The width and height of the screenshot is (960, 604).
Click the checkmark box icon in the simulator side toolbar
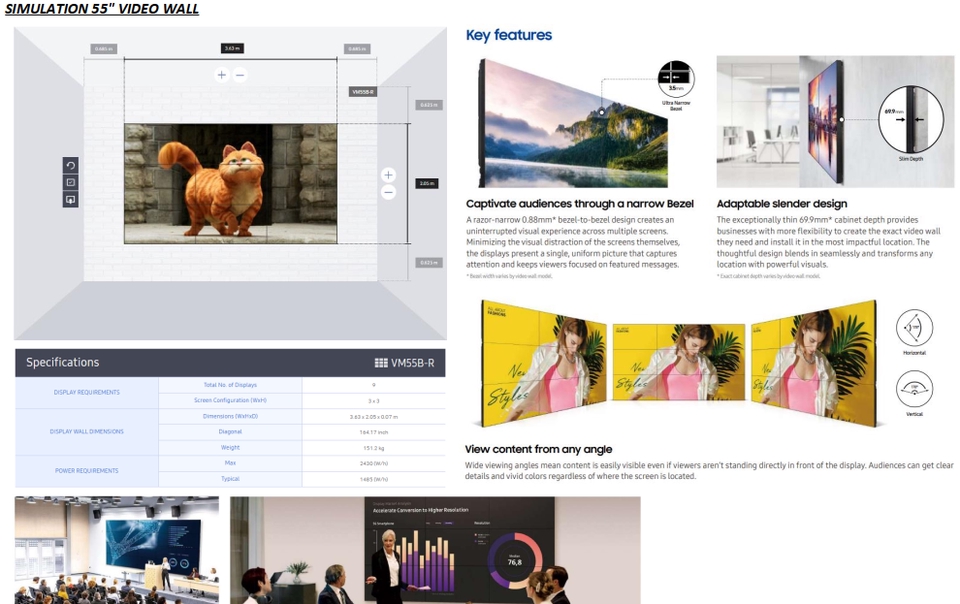click(70, 182)
